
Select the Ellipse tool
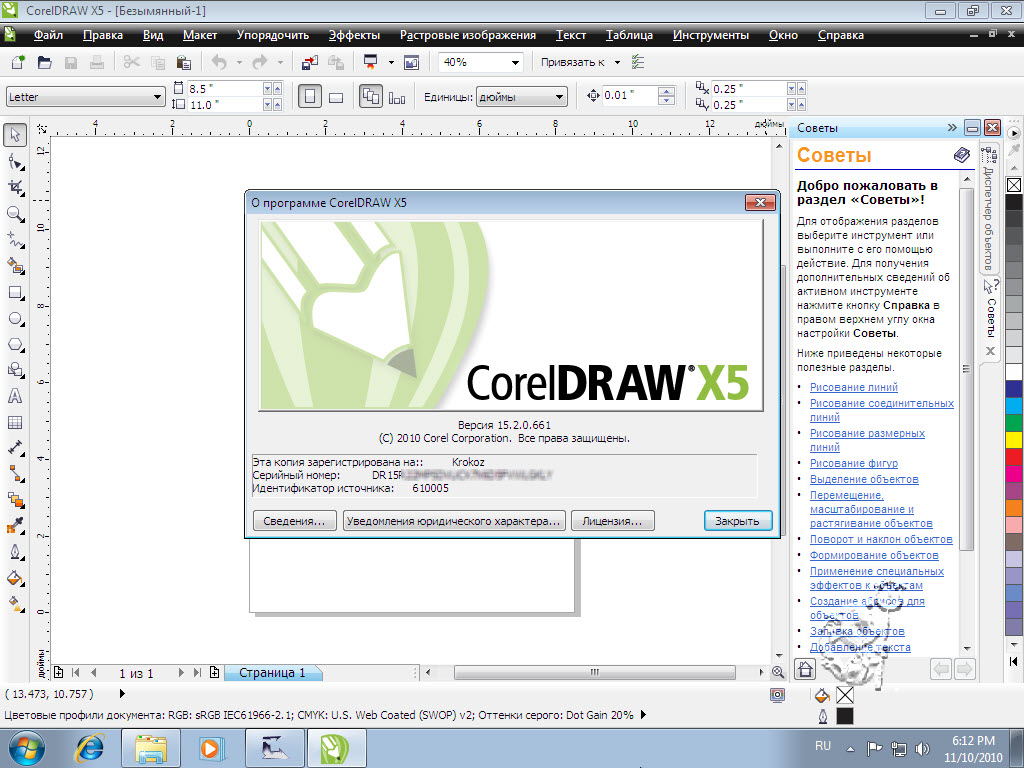pyautogui.click(x=15, y=318)
